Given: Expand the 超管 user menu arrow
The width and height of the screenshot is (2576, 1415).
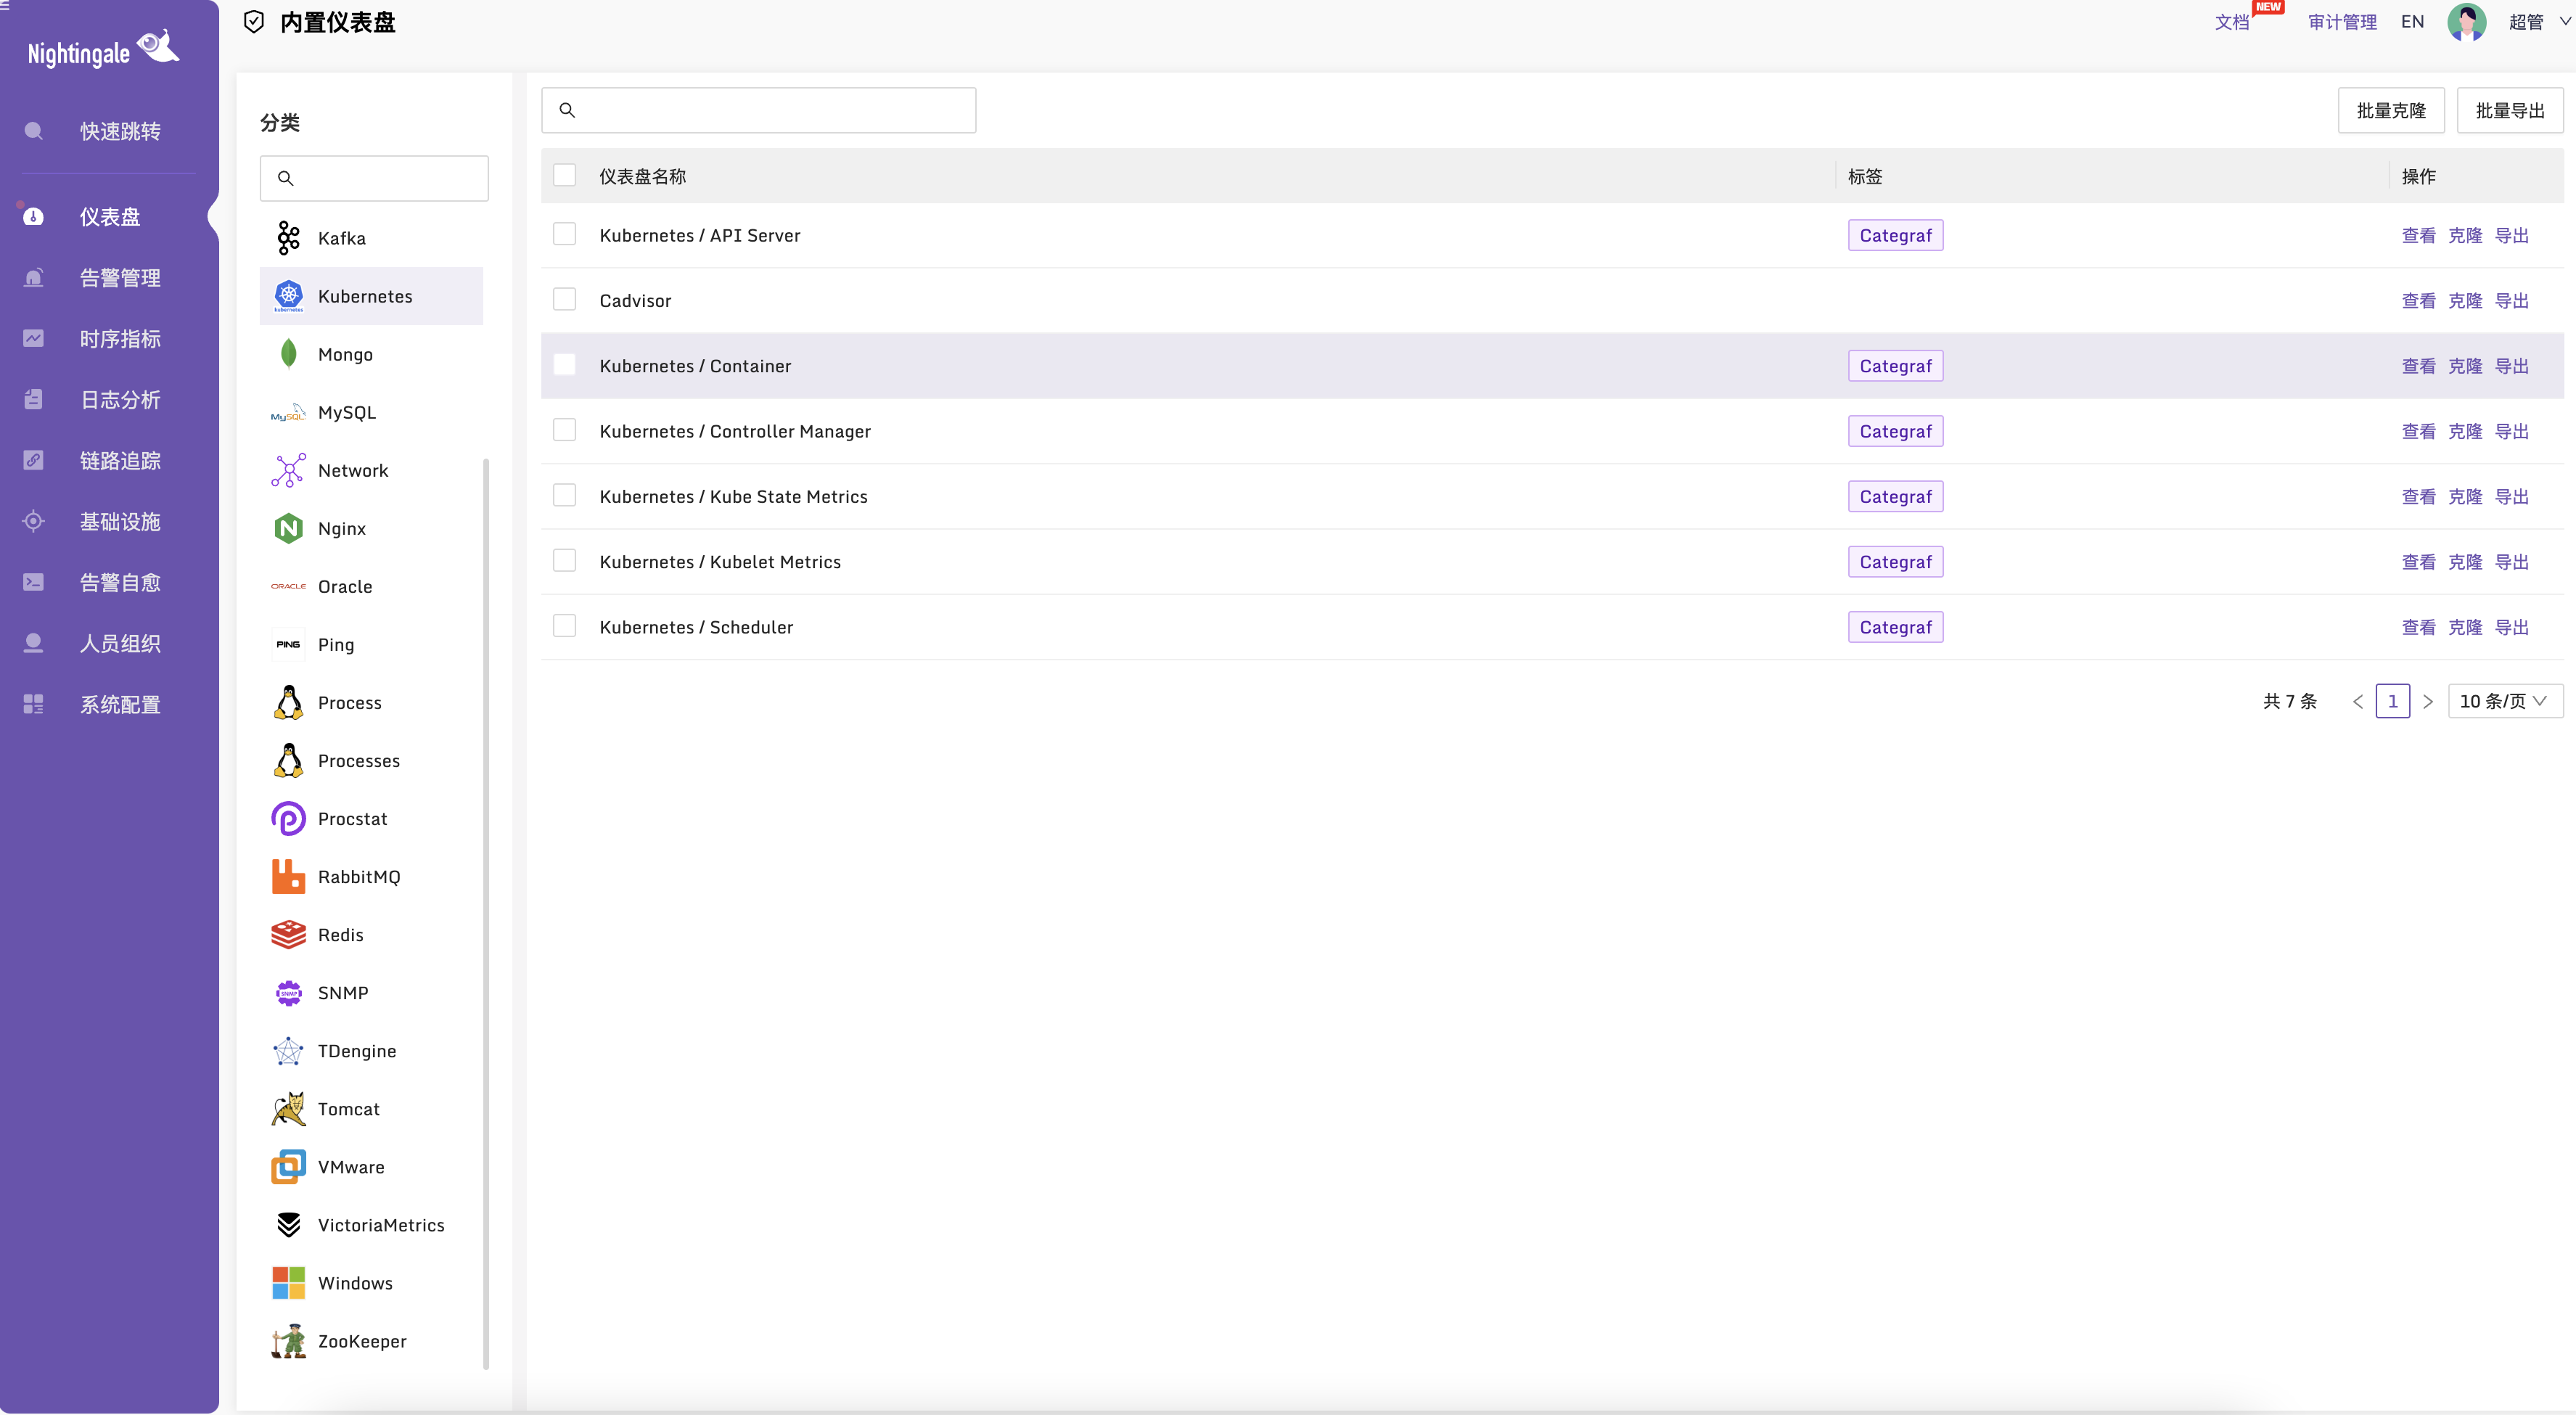Looking at the screenshot, I should (2564, 21).
